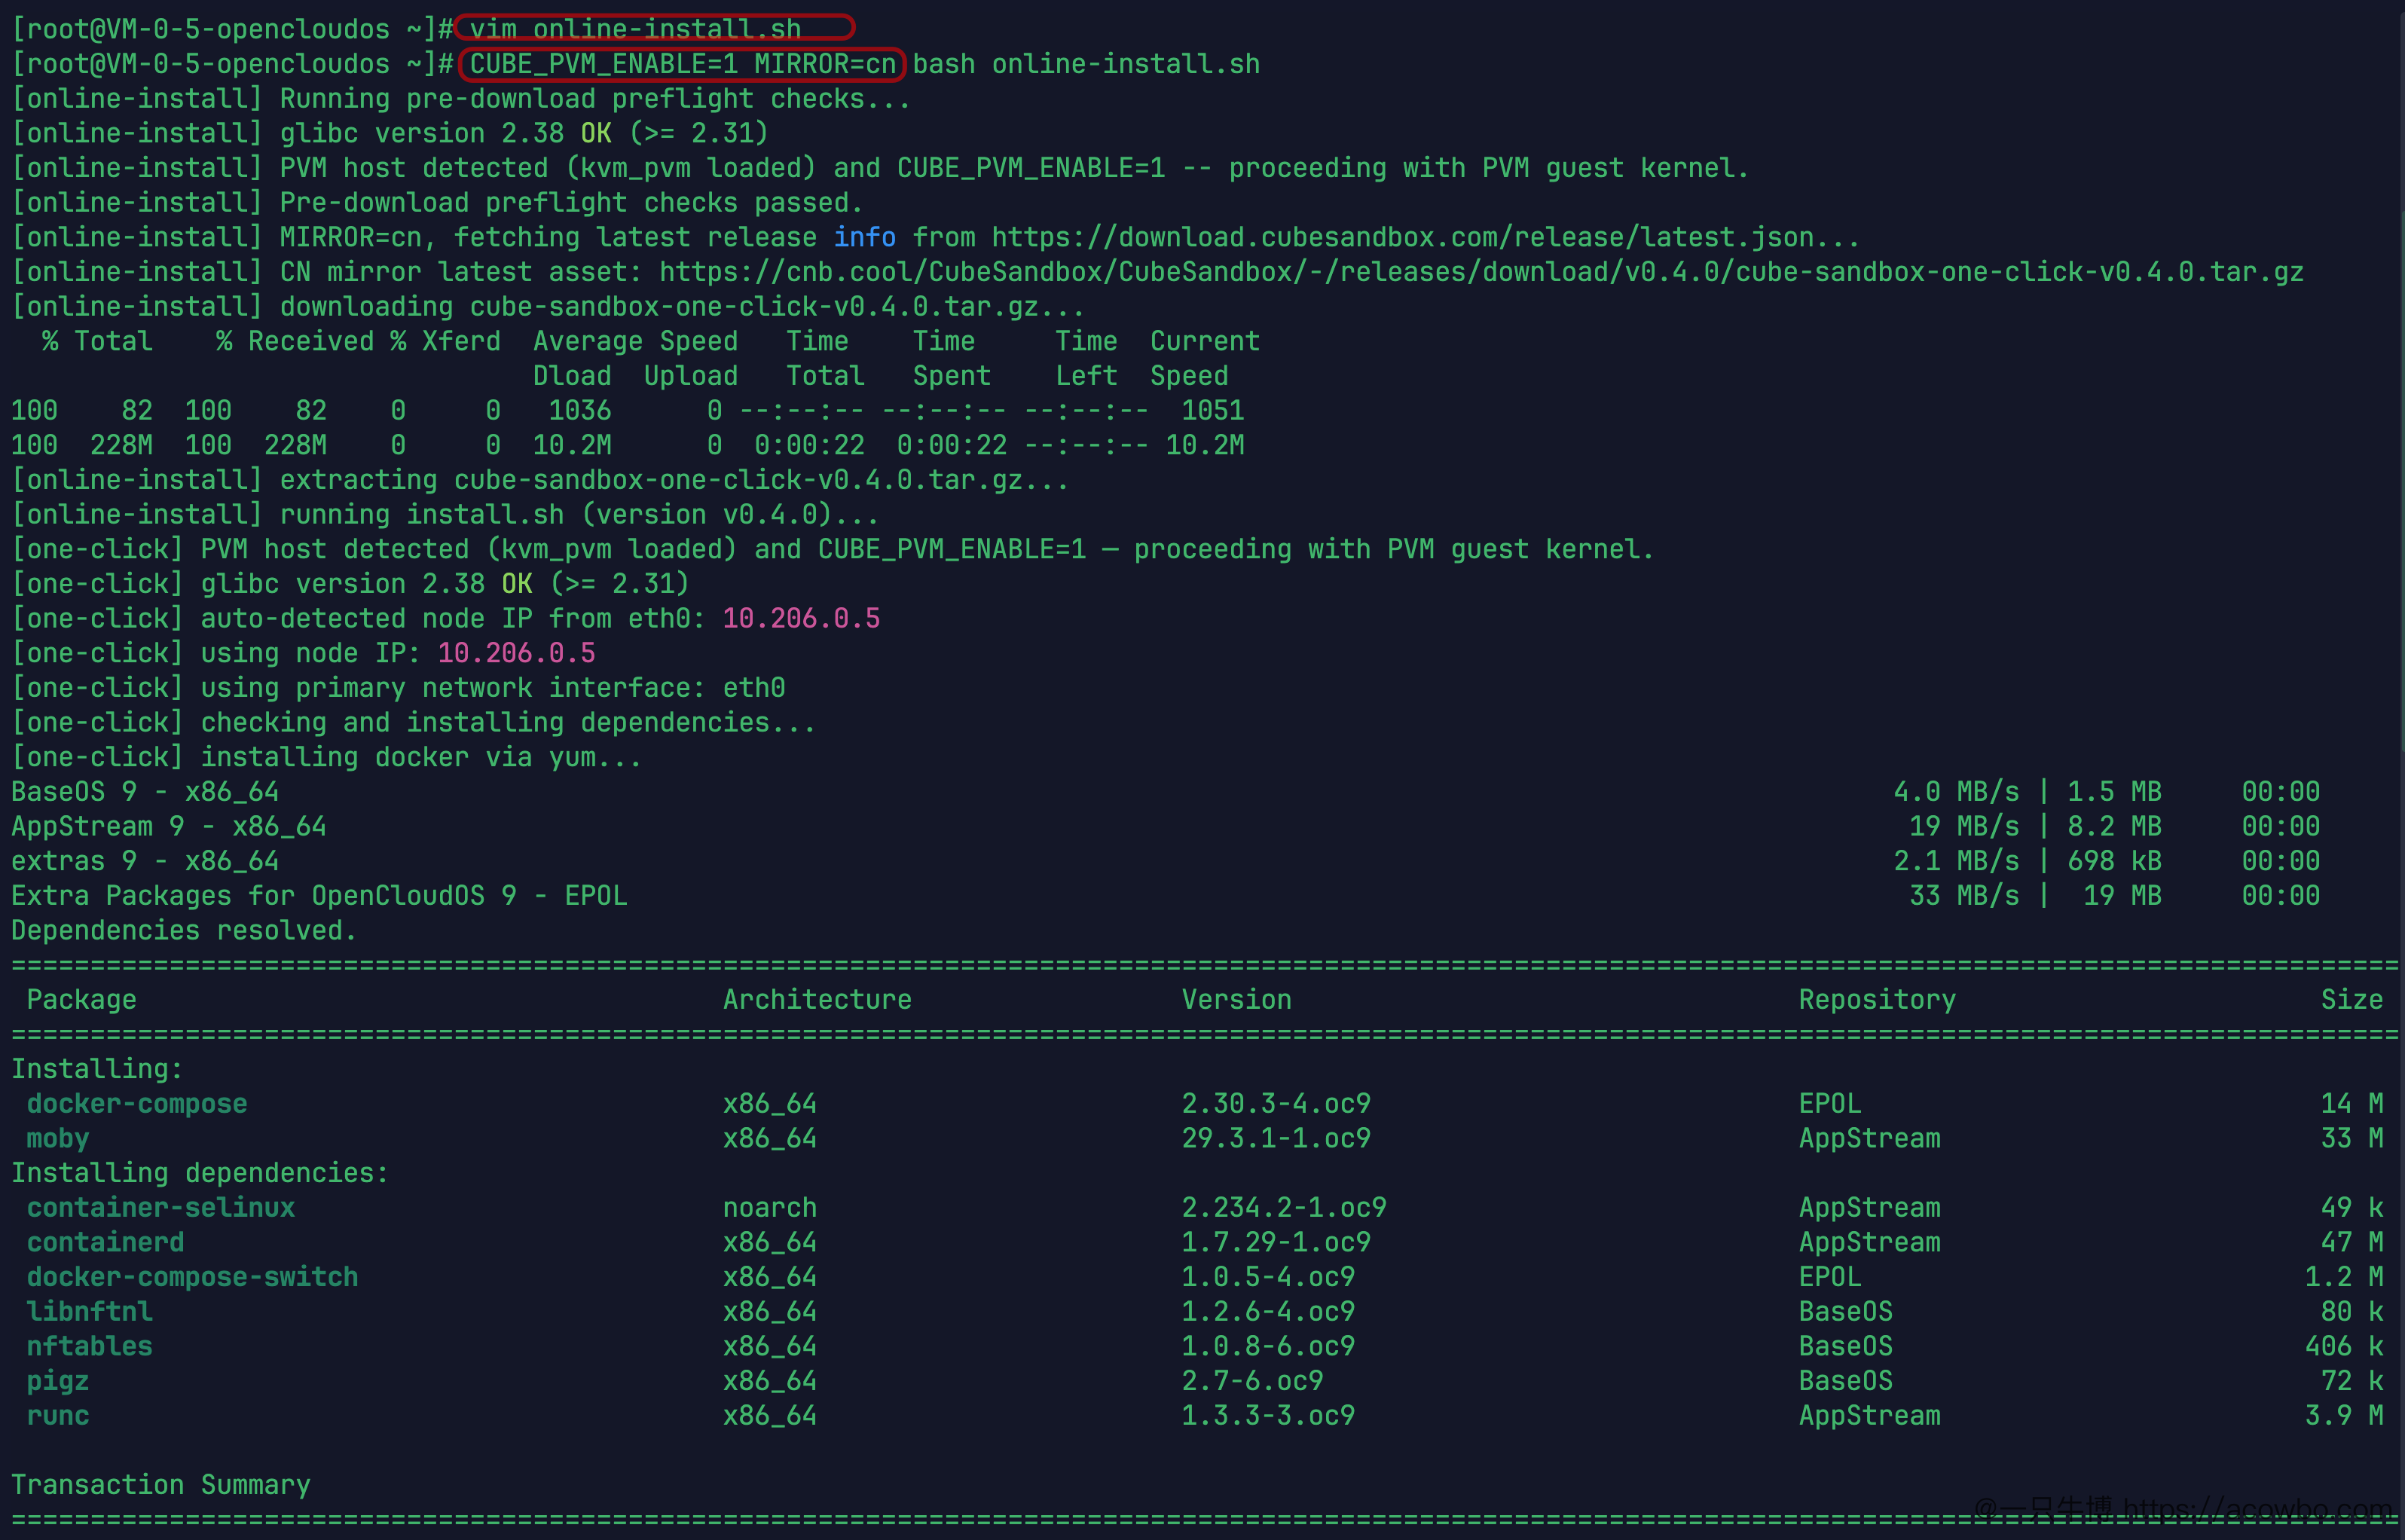Click the 'extracting cube-sandbox-one-click-v0.4.0.tar.gz...' line

[674, 480]
